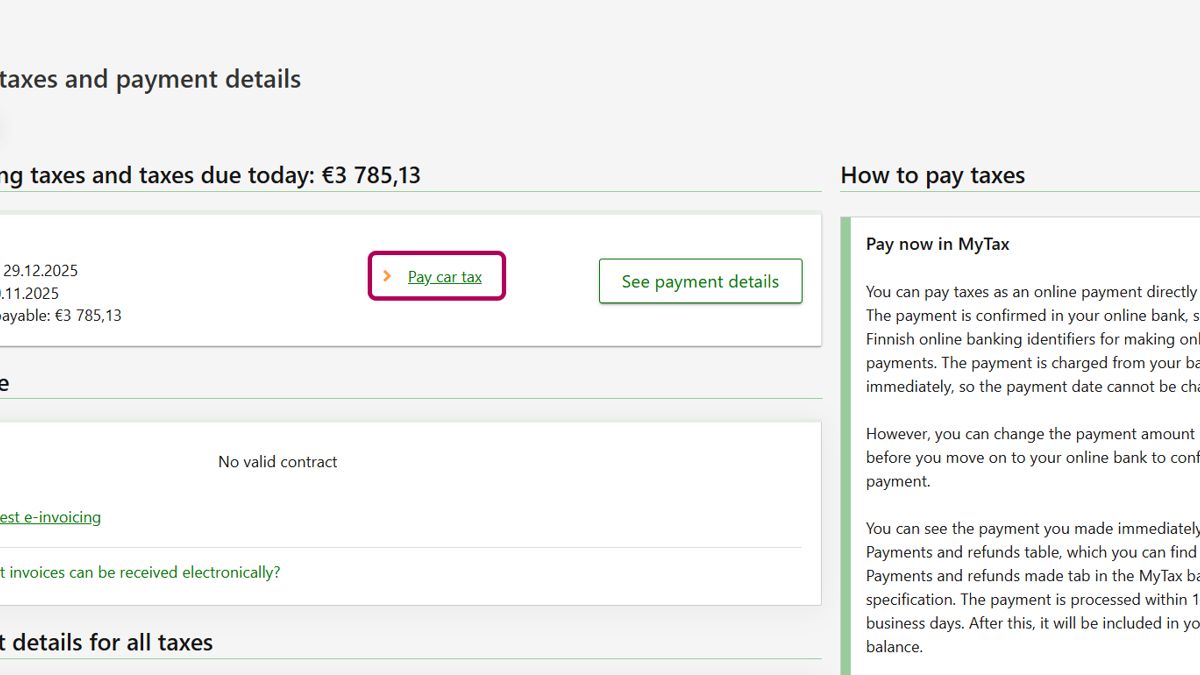The width and height of the screenshot is (1200, 675).
Task: Expand the invoices received electronically question
Action: (x=140, y=572)
